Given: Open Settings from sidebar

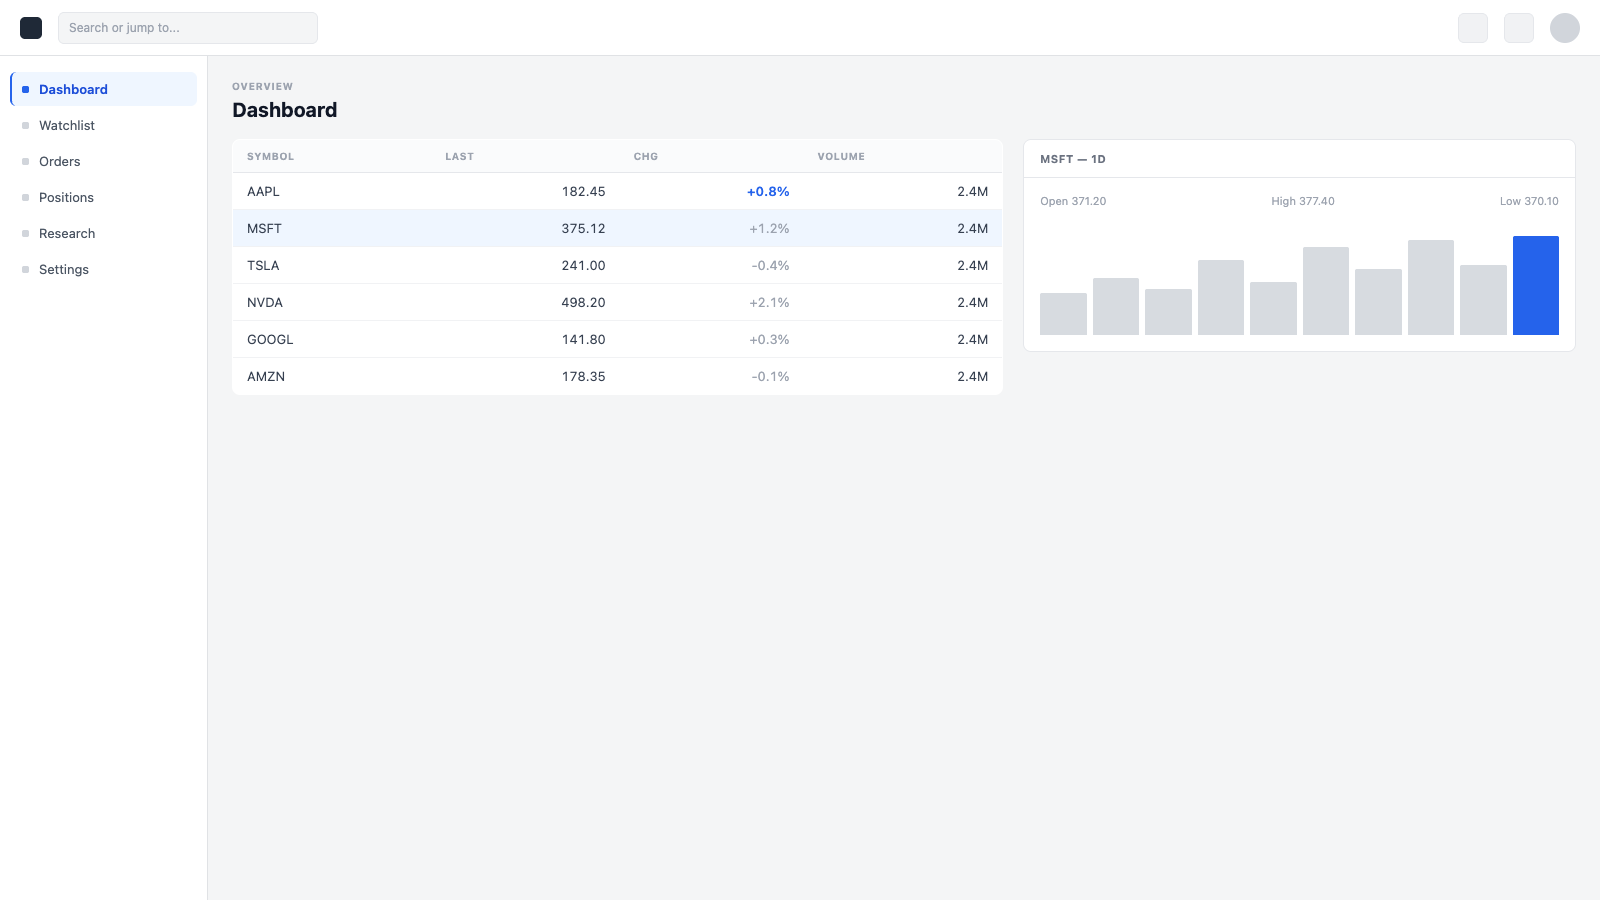Looking at the screenshot, I should (x=104, y=269).
